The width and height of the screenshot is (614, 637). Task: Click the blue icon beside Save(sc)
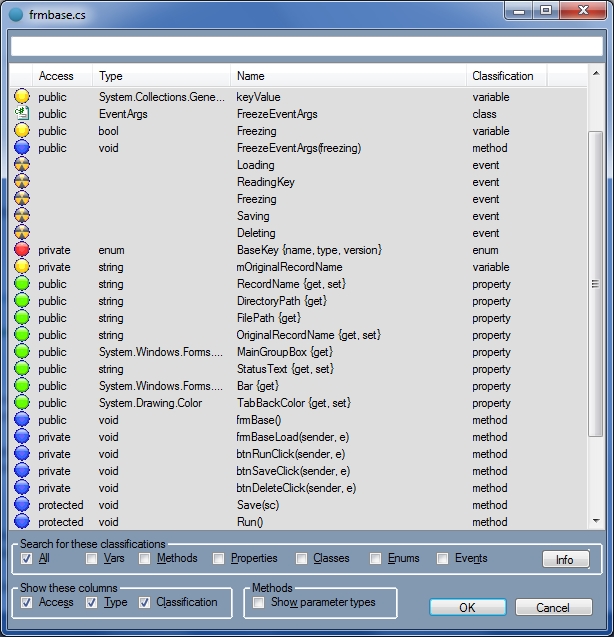pyautogui.click(x=22, y=505)
